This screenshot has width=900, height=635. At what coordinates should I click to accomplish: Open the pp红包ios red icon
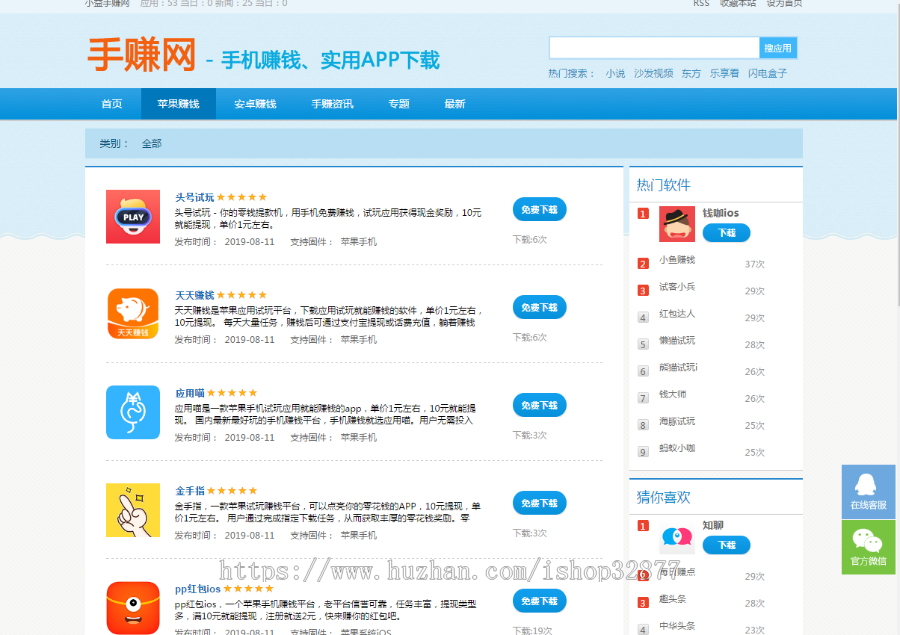click(133, 606)
